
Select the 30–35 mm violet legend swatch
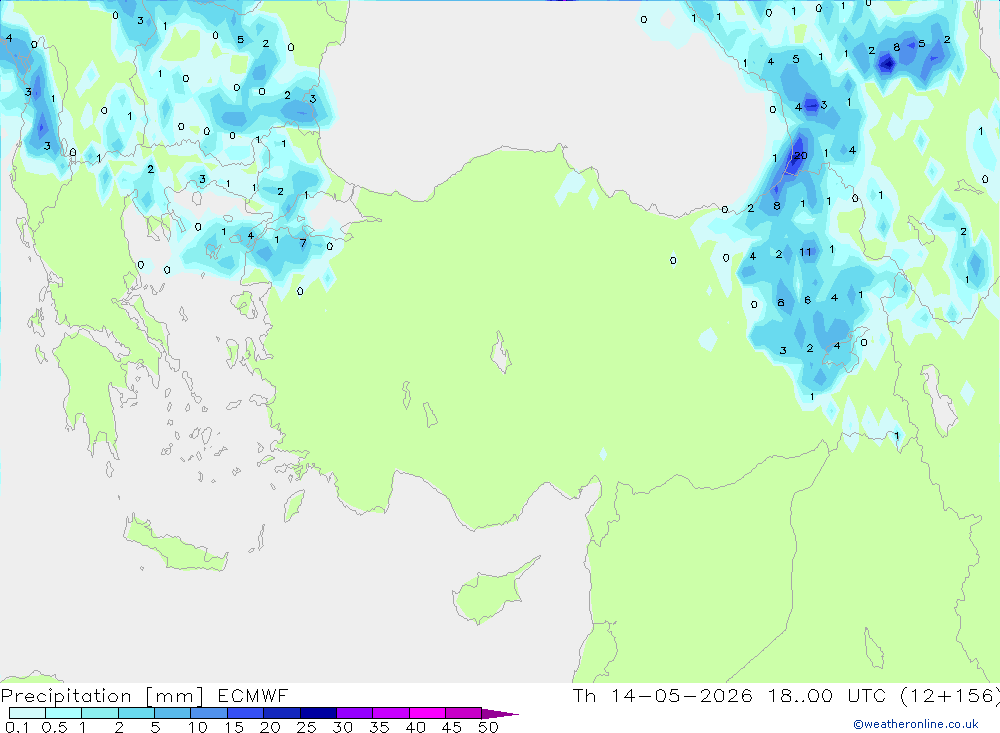pyautogui.click(x=354, y=713)
